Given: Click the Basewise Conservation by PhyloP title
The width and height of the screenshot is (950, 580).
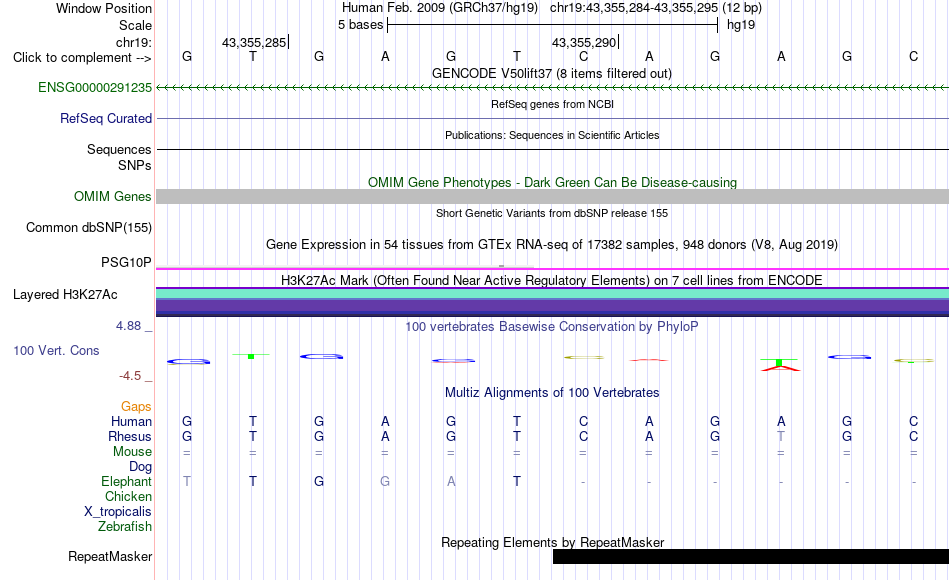Looking at the screenshot, I should 552,327.
